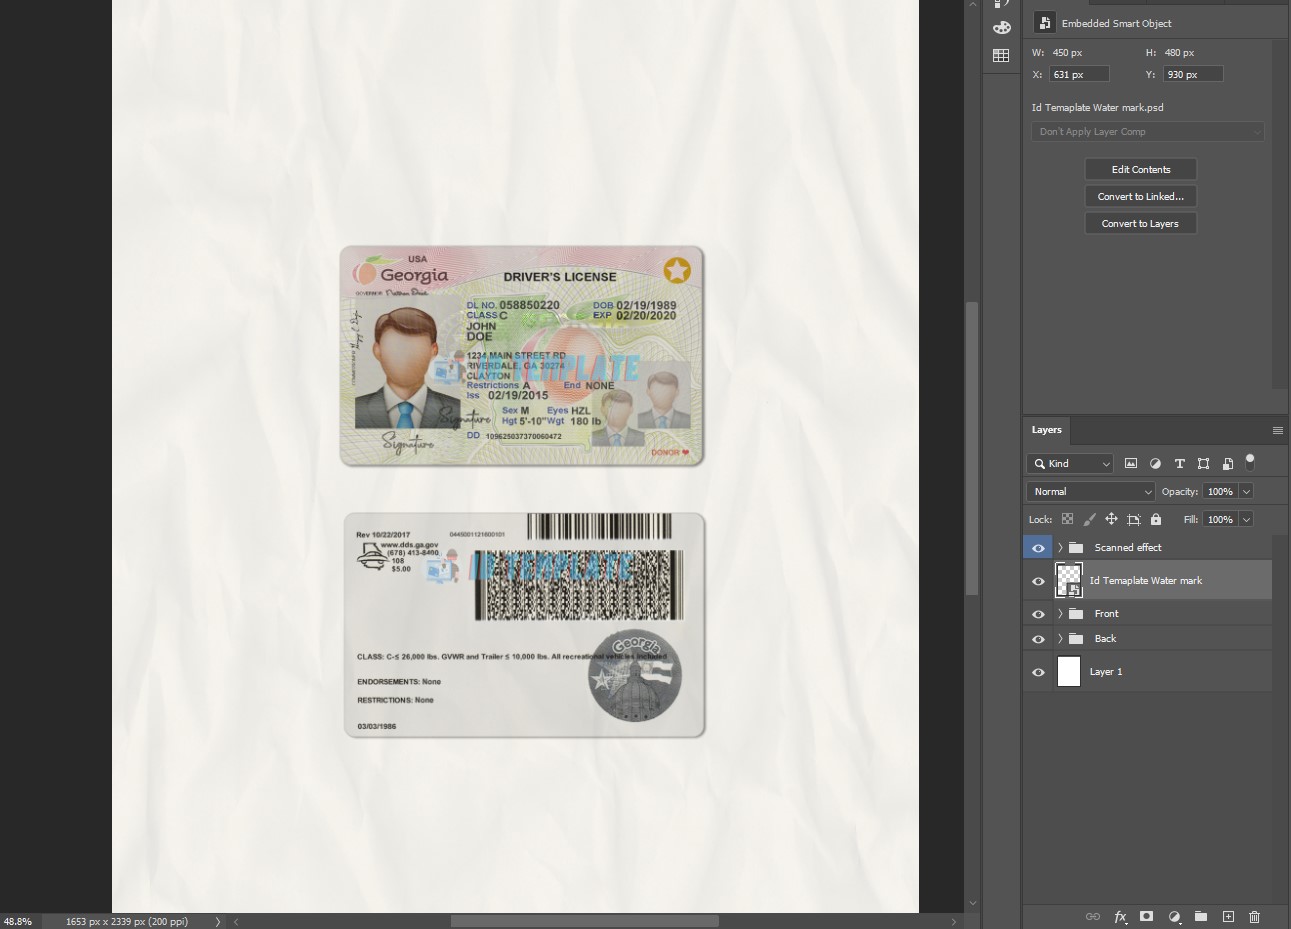The image size is (1291, 929).
Task: Click the Opacity value field
Action: coord(1220,491)
